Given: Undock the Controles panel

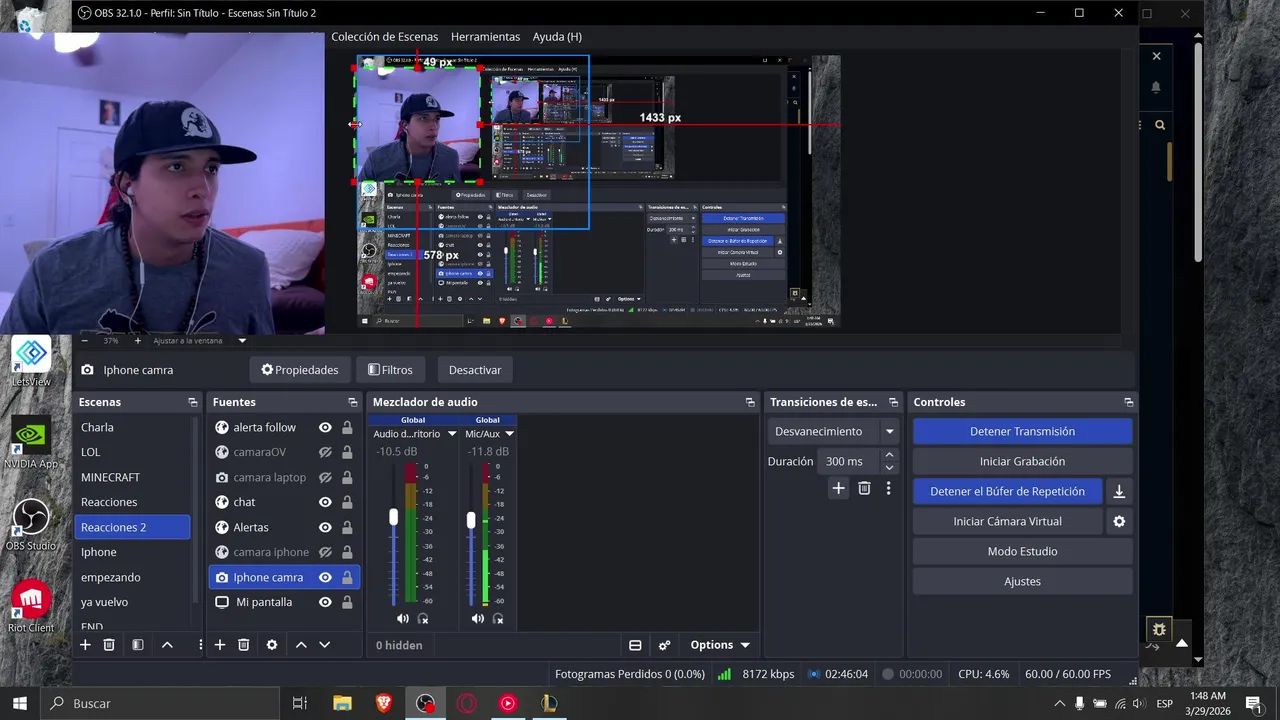Looking at the screenshot, I should (1129, 402).
